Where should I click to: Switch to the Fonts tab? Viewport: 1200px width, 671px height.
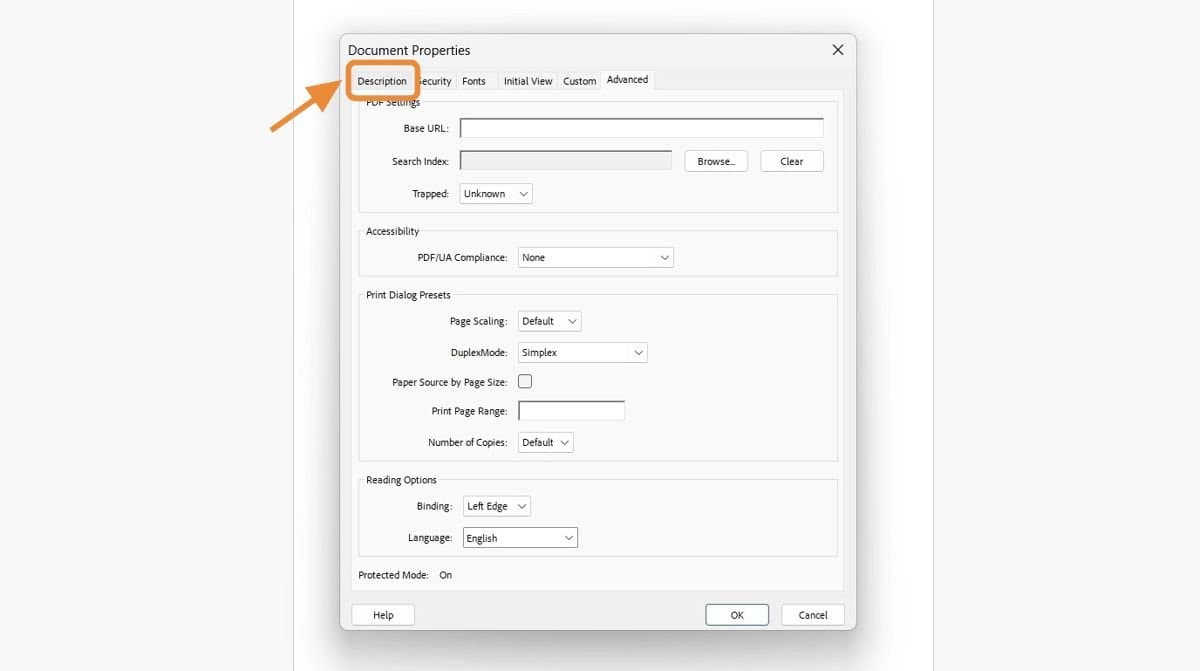tap(474, 81)
